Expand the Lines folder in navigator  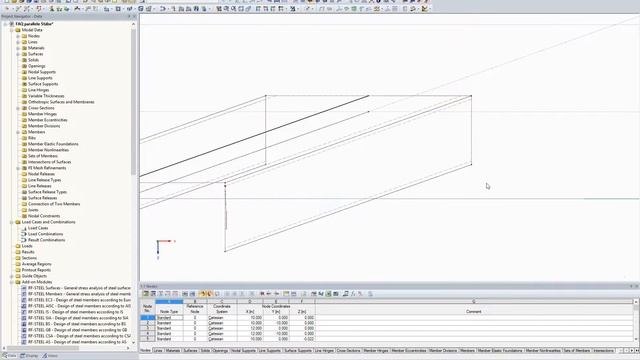pos(18,42)
